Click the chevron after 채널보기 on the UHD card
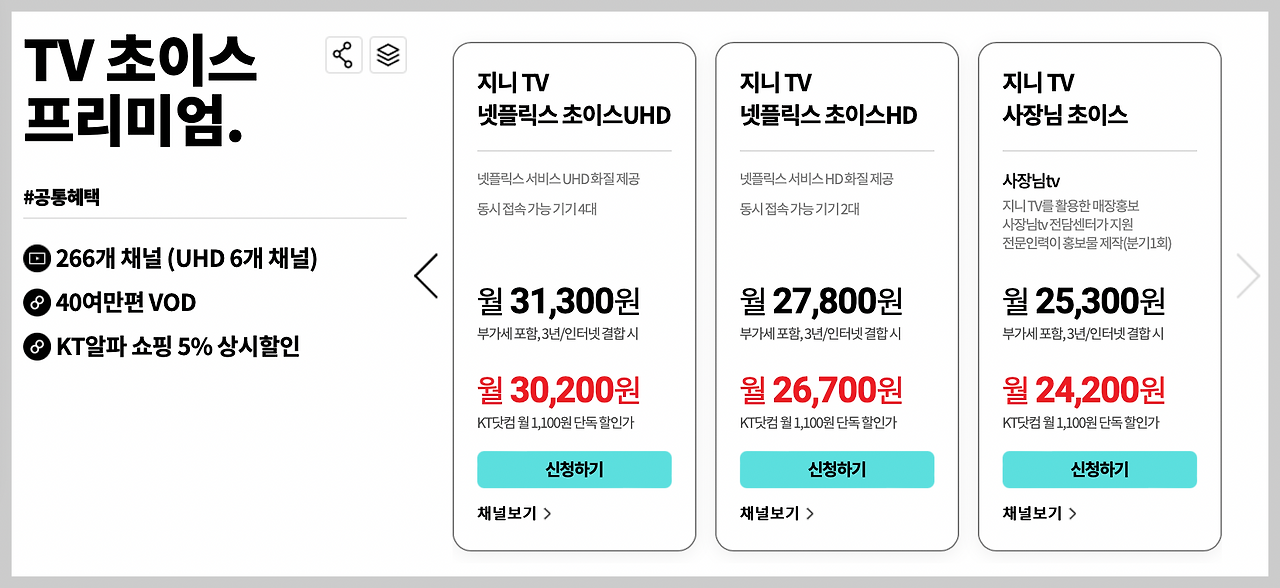The width and height of the screenshot is (1280, 588). (x=549, y=513)
